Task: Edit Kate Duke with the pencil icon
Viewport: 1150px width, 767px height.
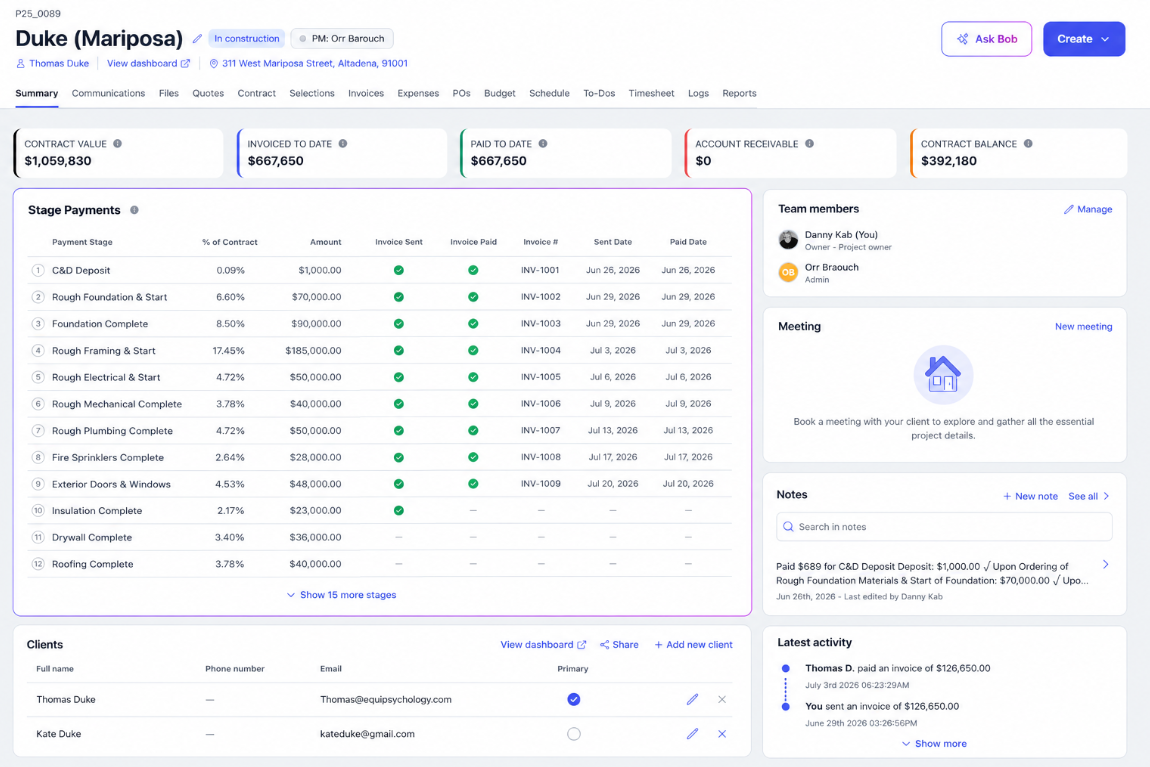Action: [692, 733]
